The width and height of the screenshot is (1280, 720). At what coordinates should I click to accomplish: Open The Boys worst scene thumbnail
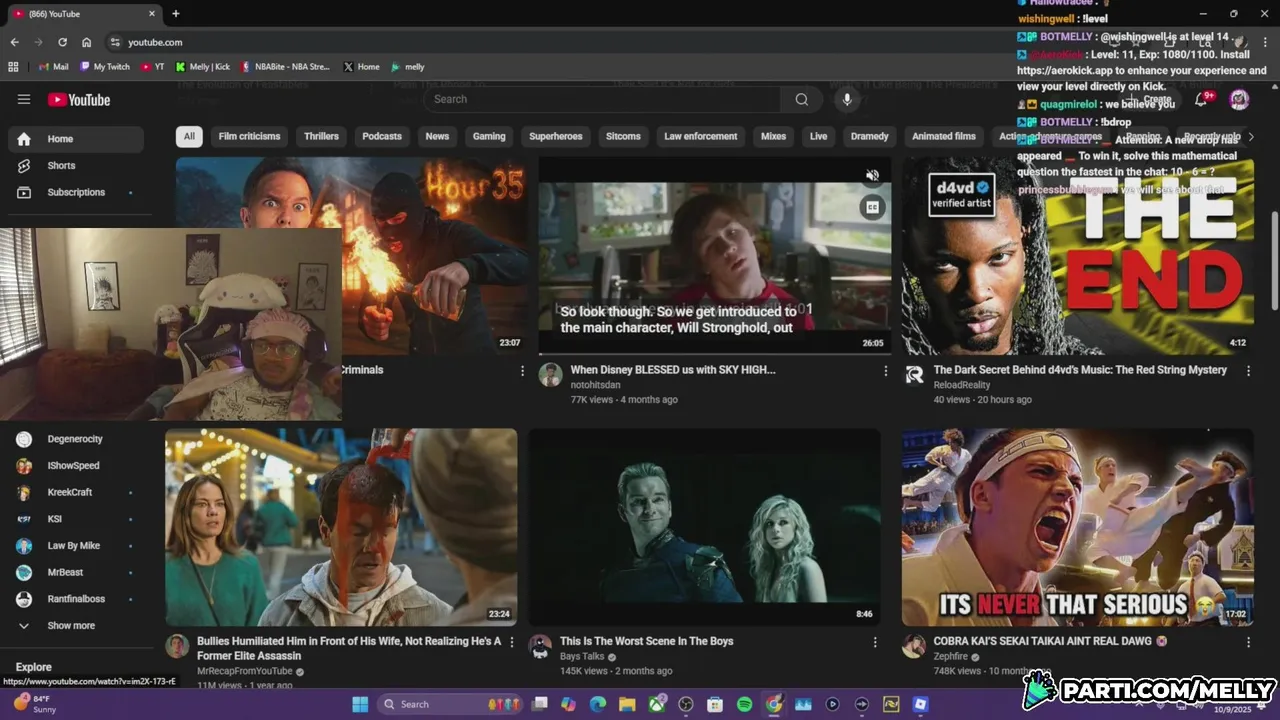point(705,527)
